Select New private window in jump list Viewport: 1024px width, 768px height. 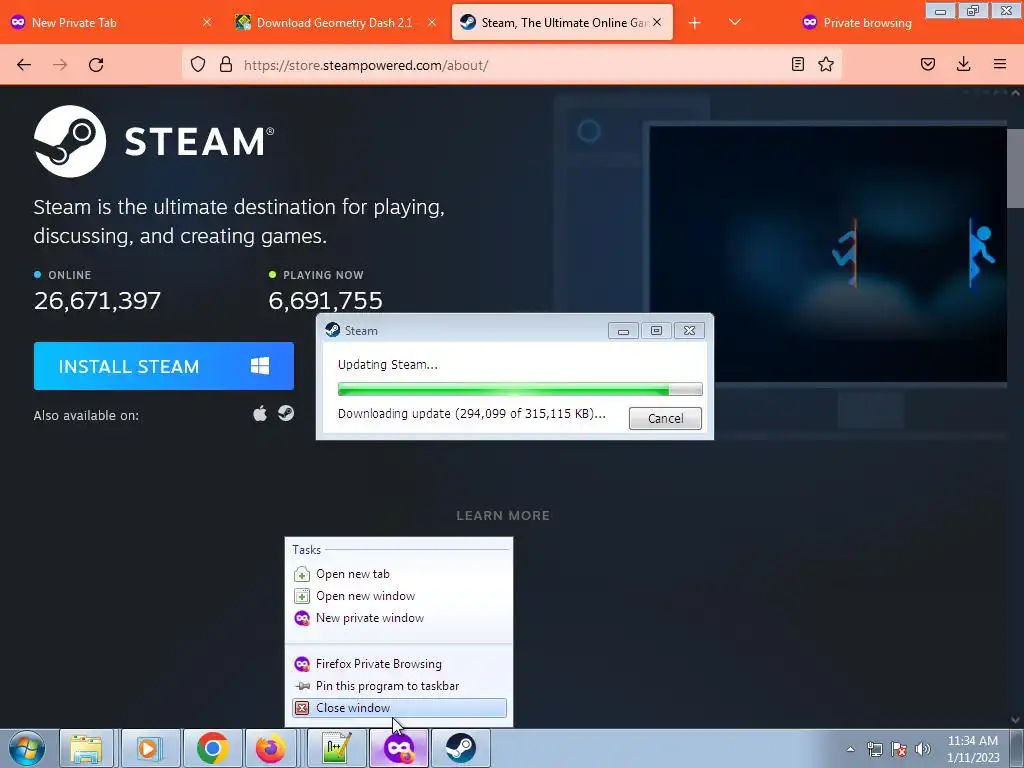point(399,618)
